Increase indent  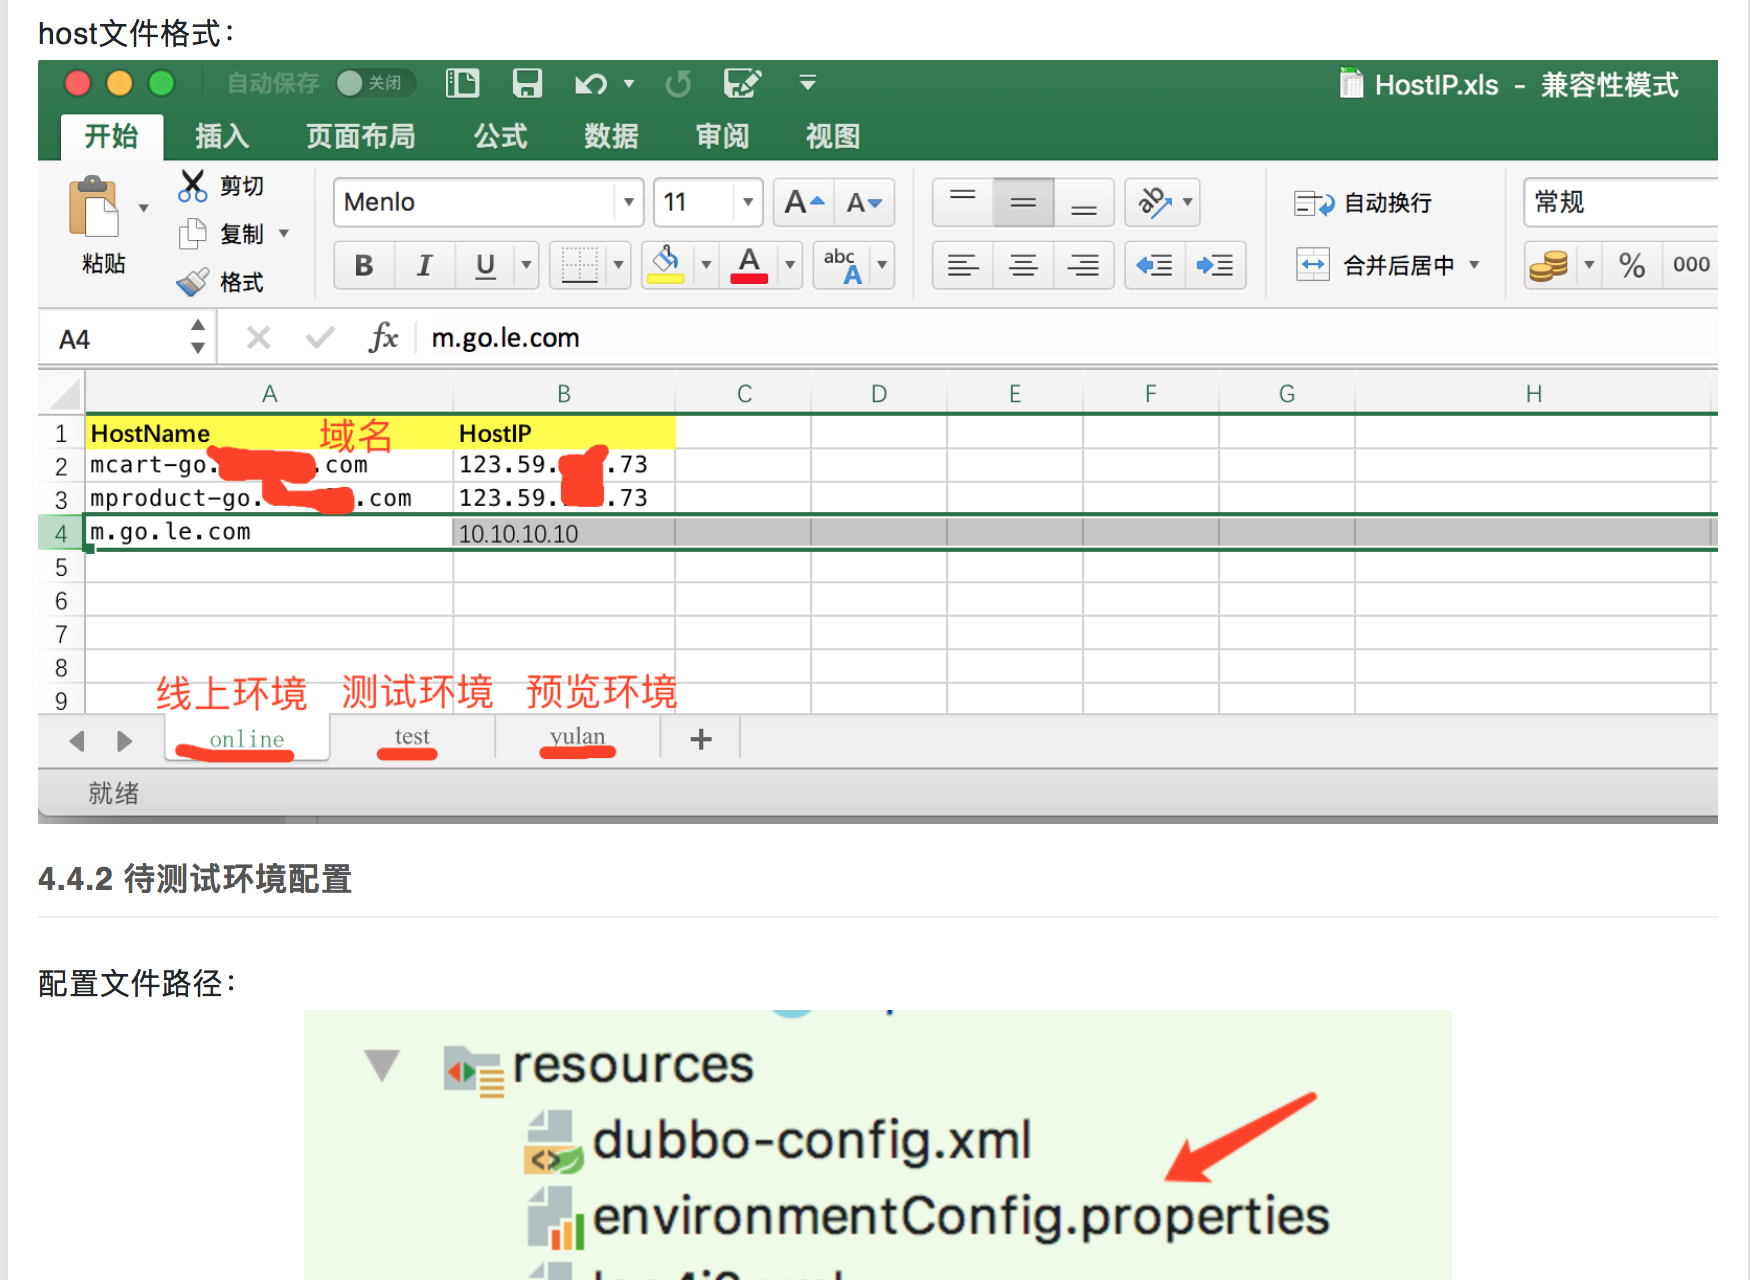(1215, 265)
